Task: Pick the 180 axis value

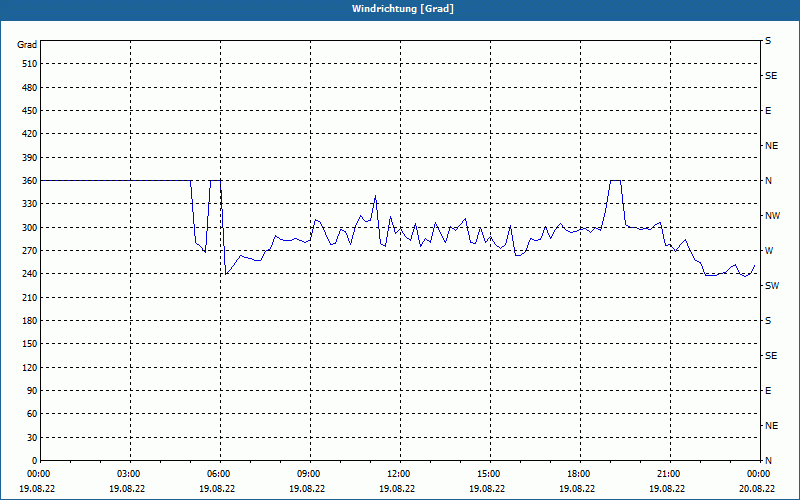Action: pyautogui.click(x=30, y=321)
